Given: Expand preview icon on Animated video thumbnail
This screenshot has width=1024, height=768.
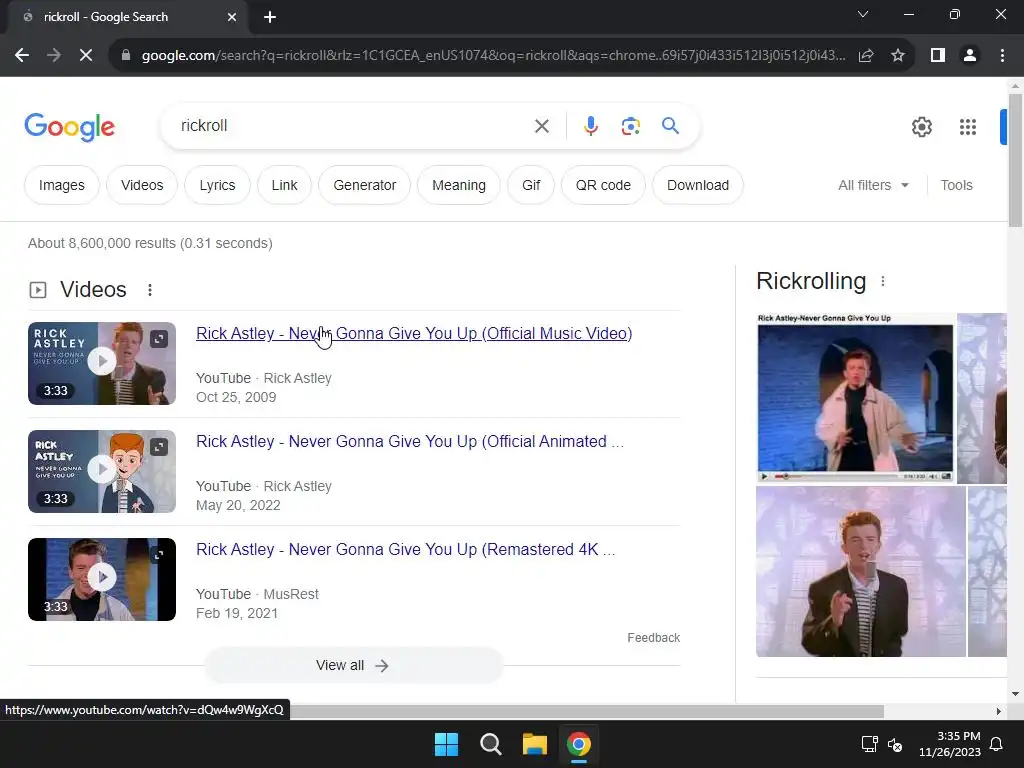Looking at the screenshot, I should pos(159,447).
